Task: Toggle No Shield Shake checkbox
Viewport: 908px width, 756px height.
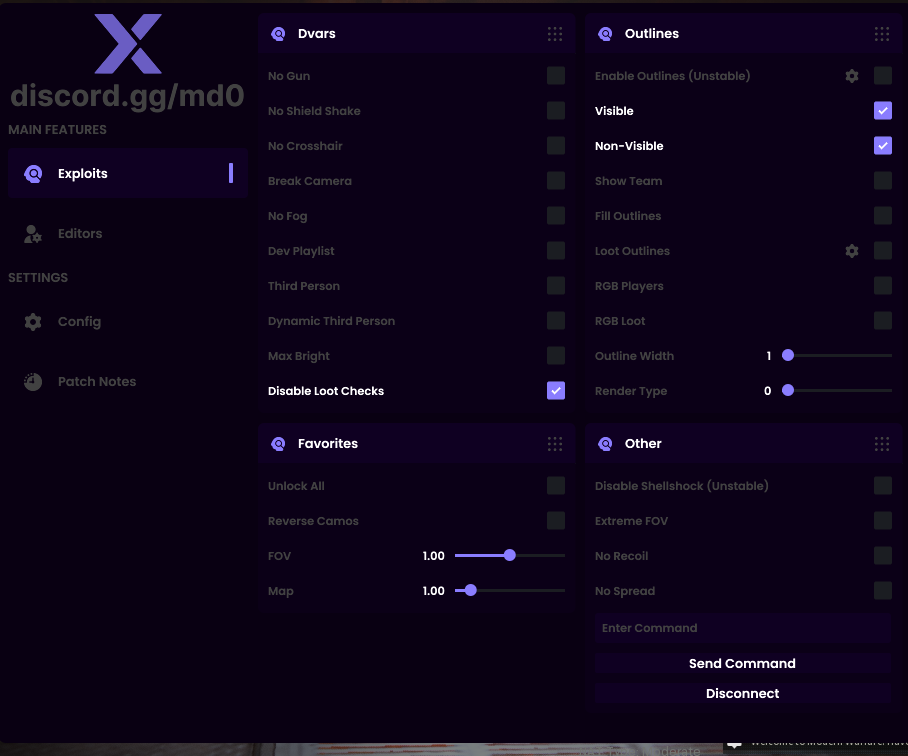Action: pyautogui.click(x=556, y=111)
